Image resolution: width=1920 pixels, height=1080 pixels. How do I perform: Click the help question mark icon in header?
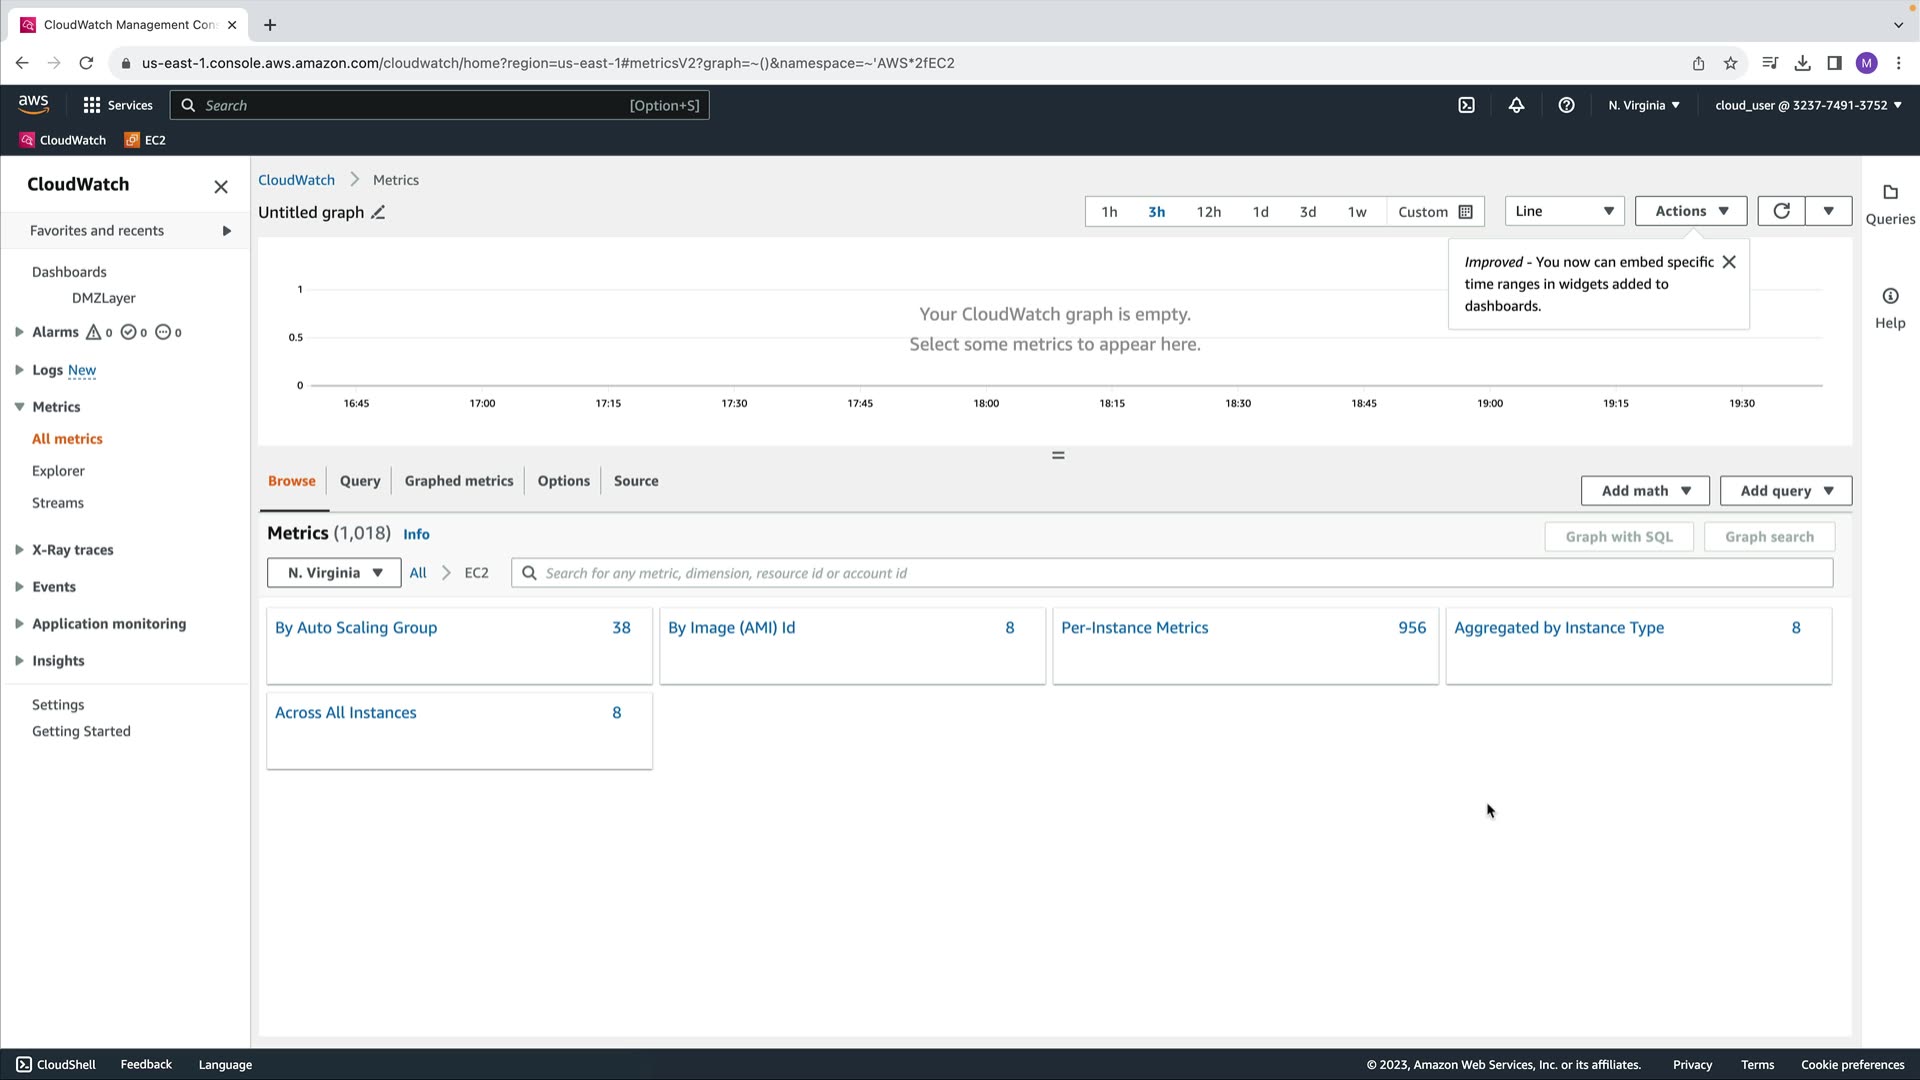[1566, 105]
